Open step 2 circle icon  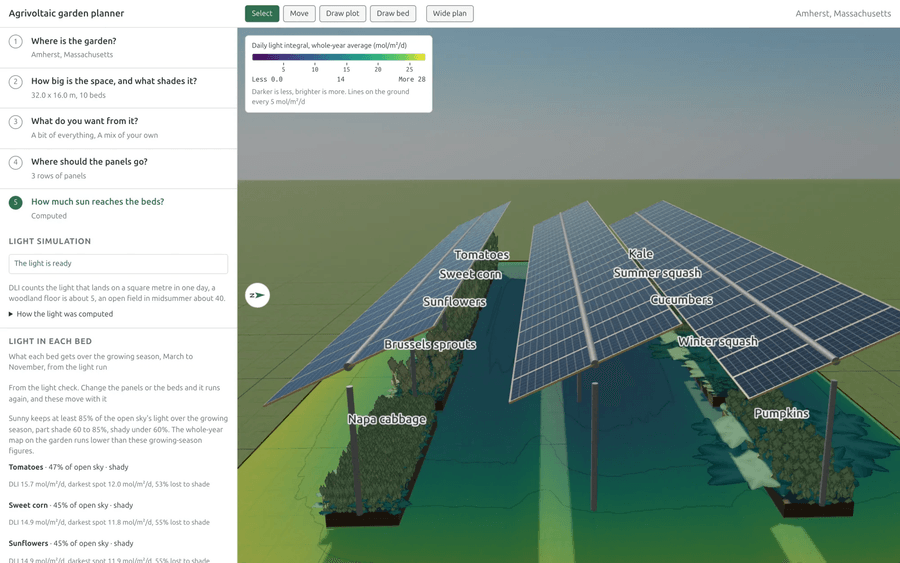pyautogui.click(x=15, y=81)
